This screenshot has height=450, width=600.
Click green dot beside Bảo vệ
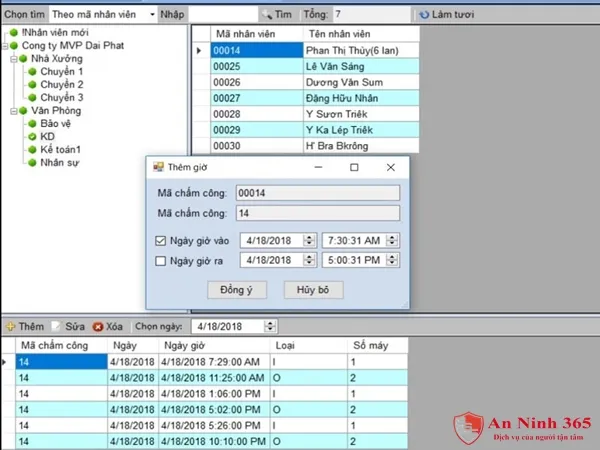point(32,123)
